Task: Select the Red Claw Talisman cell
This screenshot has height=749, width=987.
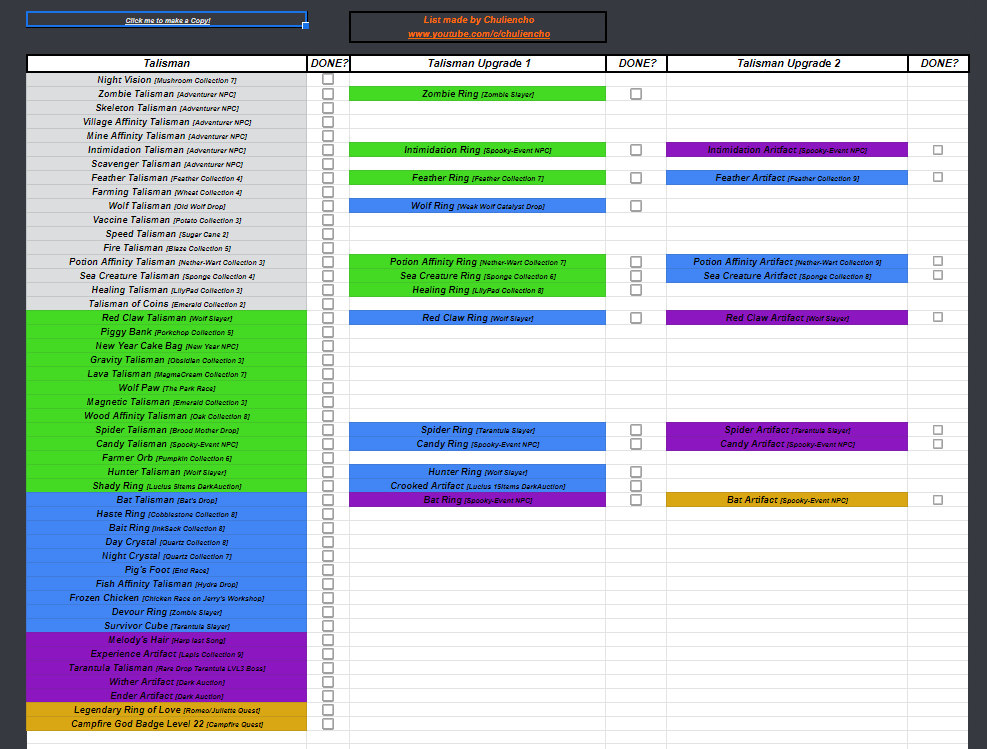Action: click(167, 318)
